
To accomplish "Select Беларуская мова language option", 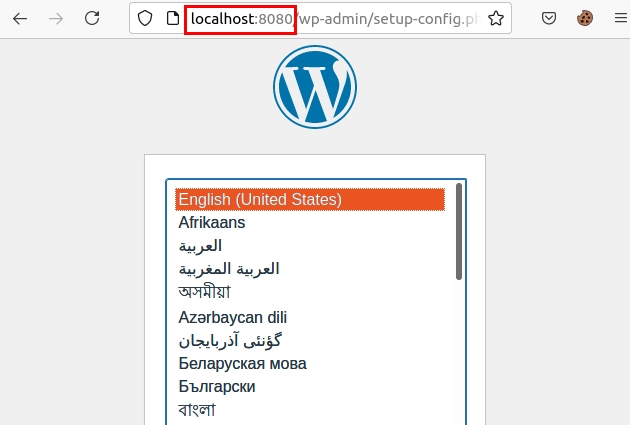I will click(310, 364).
